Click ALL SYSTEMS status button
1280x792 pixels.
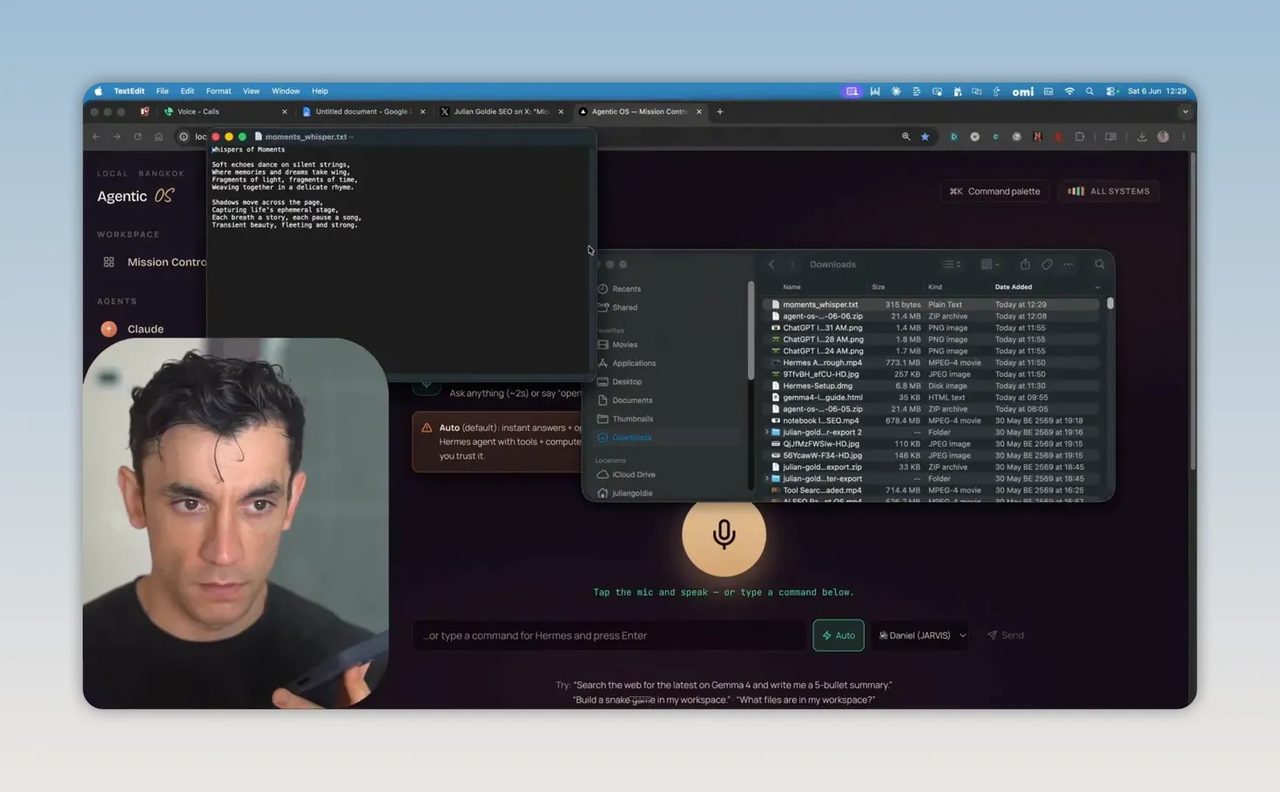[1109, 191]
